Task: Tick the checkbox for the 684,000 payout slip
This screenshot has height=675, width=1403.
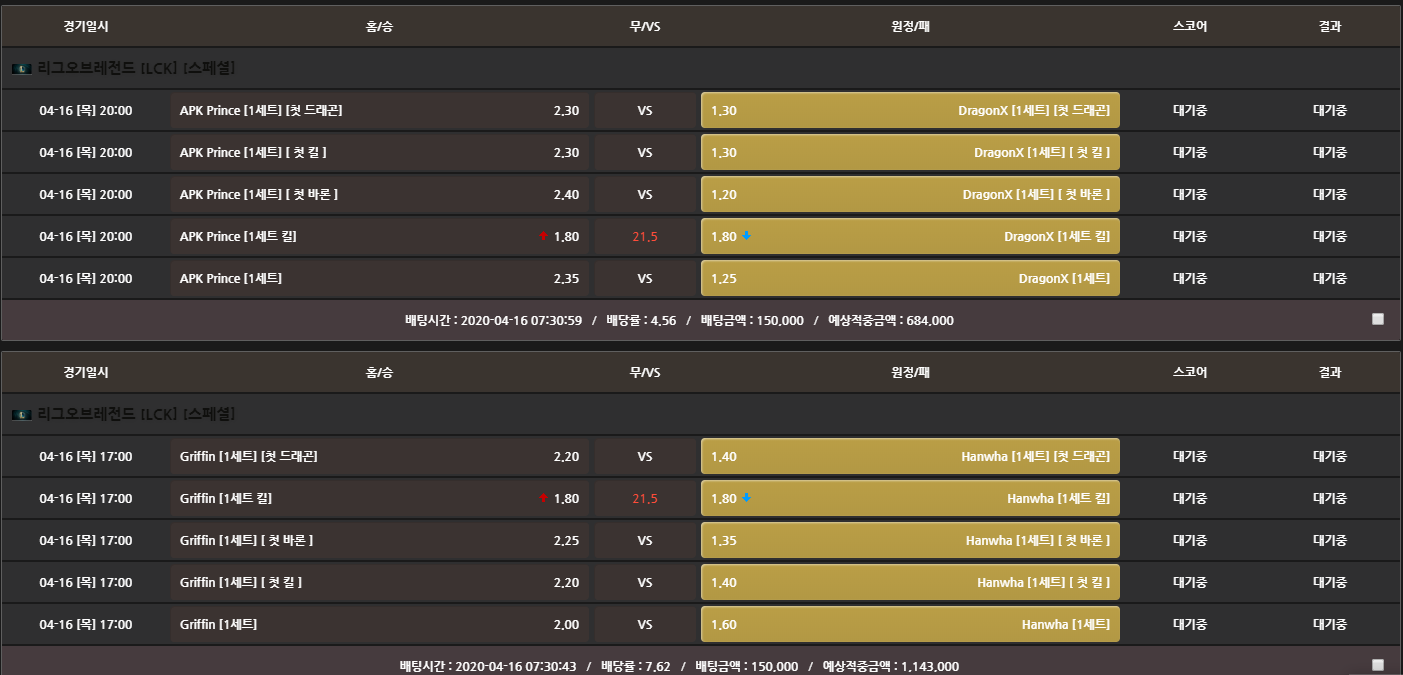Action: (1378, 320)
